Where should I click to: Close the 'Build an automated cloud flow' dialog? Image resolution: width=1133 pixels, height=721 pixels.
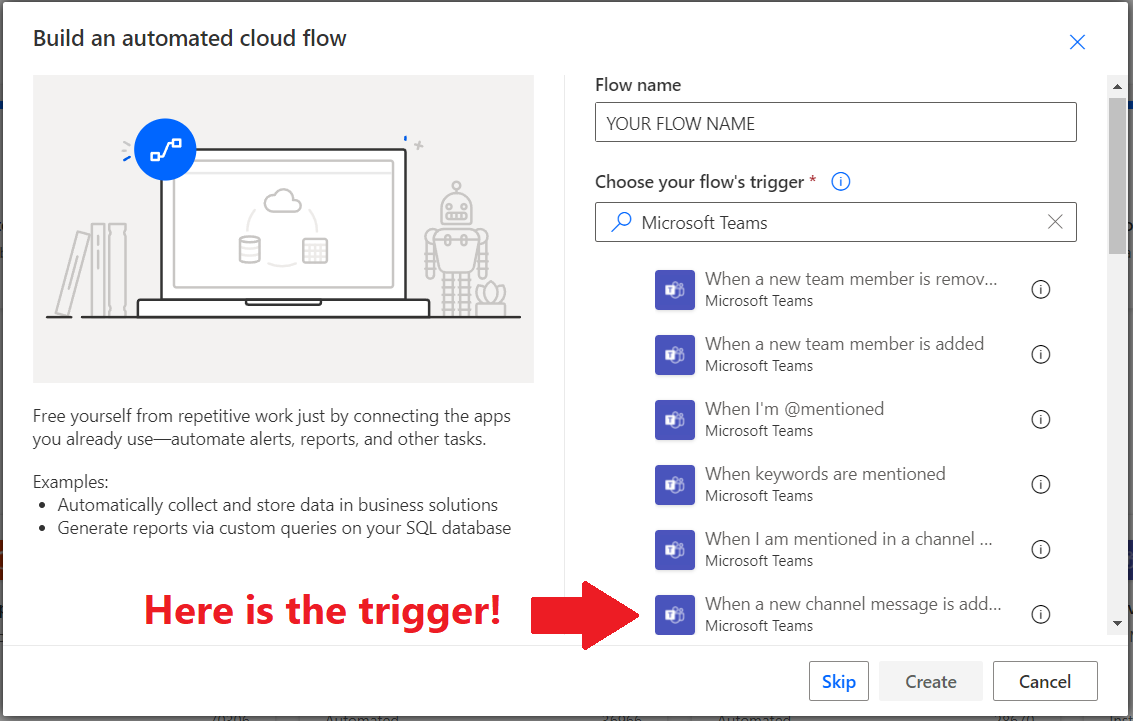pos(1077,42)
